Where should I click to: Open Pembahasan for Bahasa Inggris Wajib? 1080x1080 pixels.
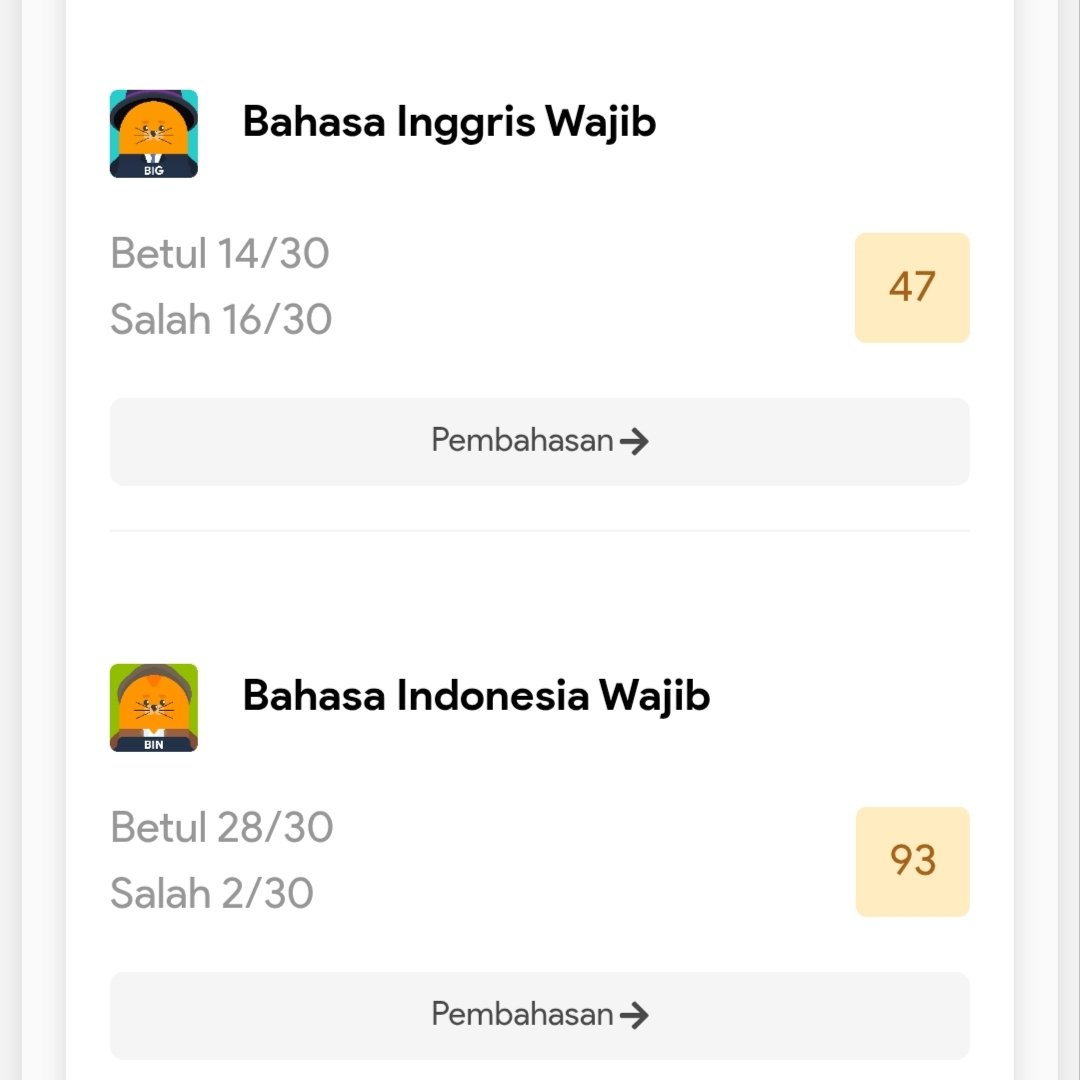click(x=539, y=441)
